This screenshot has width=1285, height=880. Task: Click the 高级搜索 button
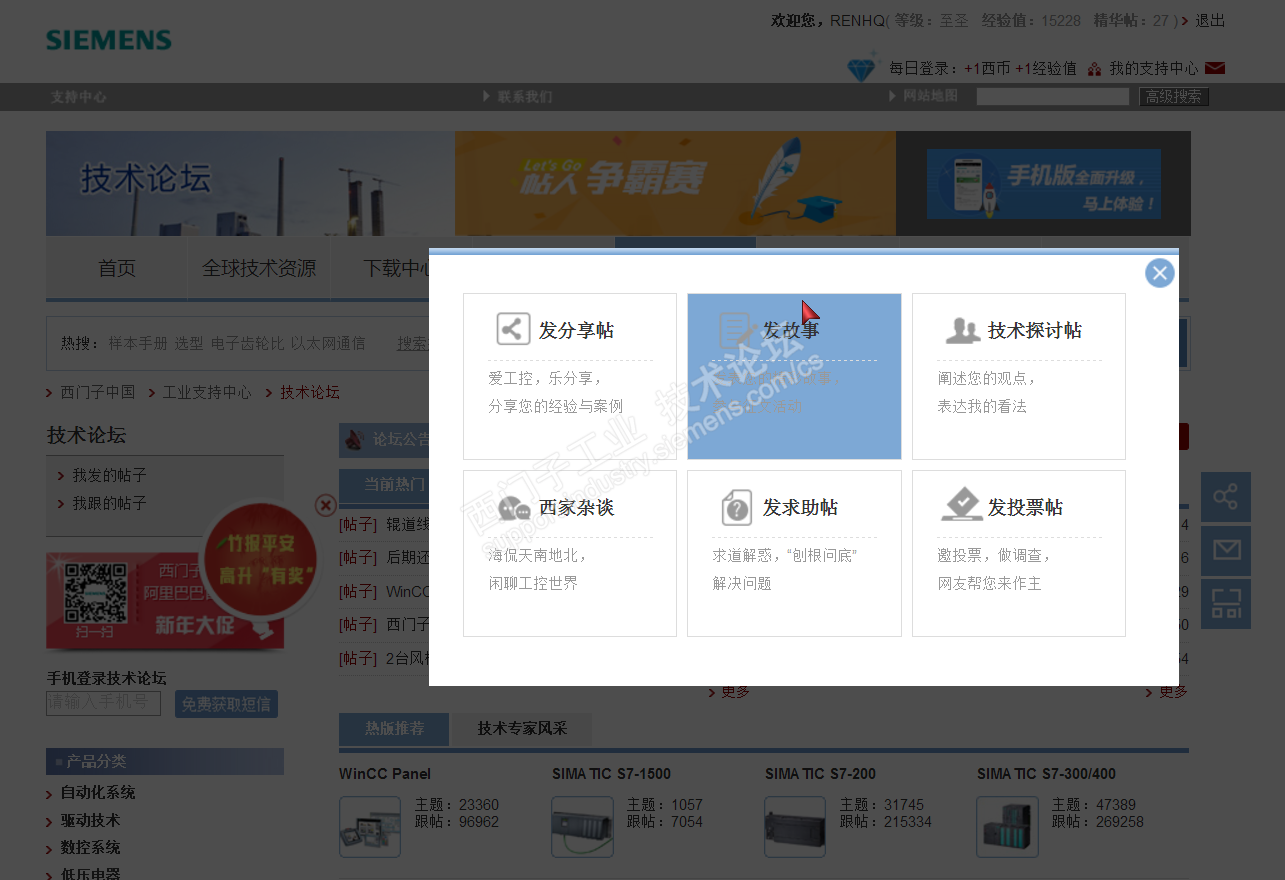click(x=1174, y=97)
